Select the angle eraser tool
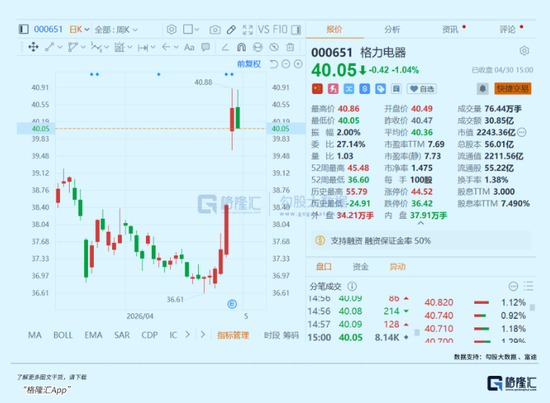 click(225, 47)
